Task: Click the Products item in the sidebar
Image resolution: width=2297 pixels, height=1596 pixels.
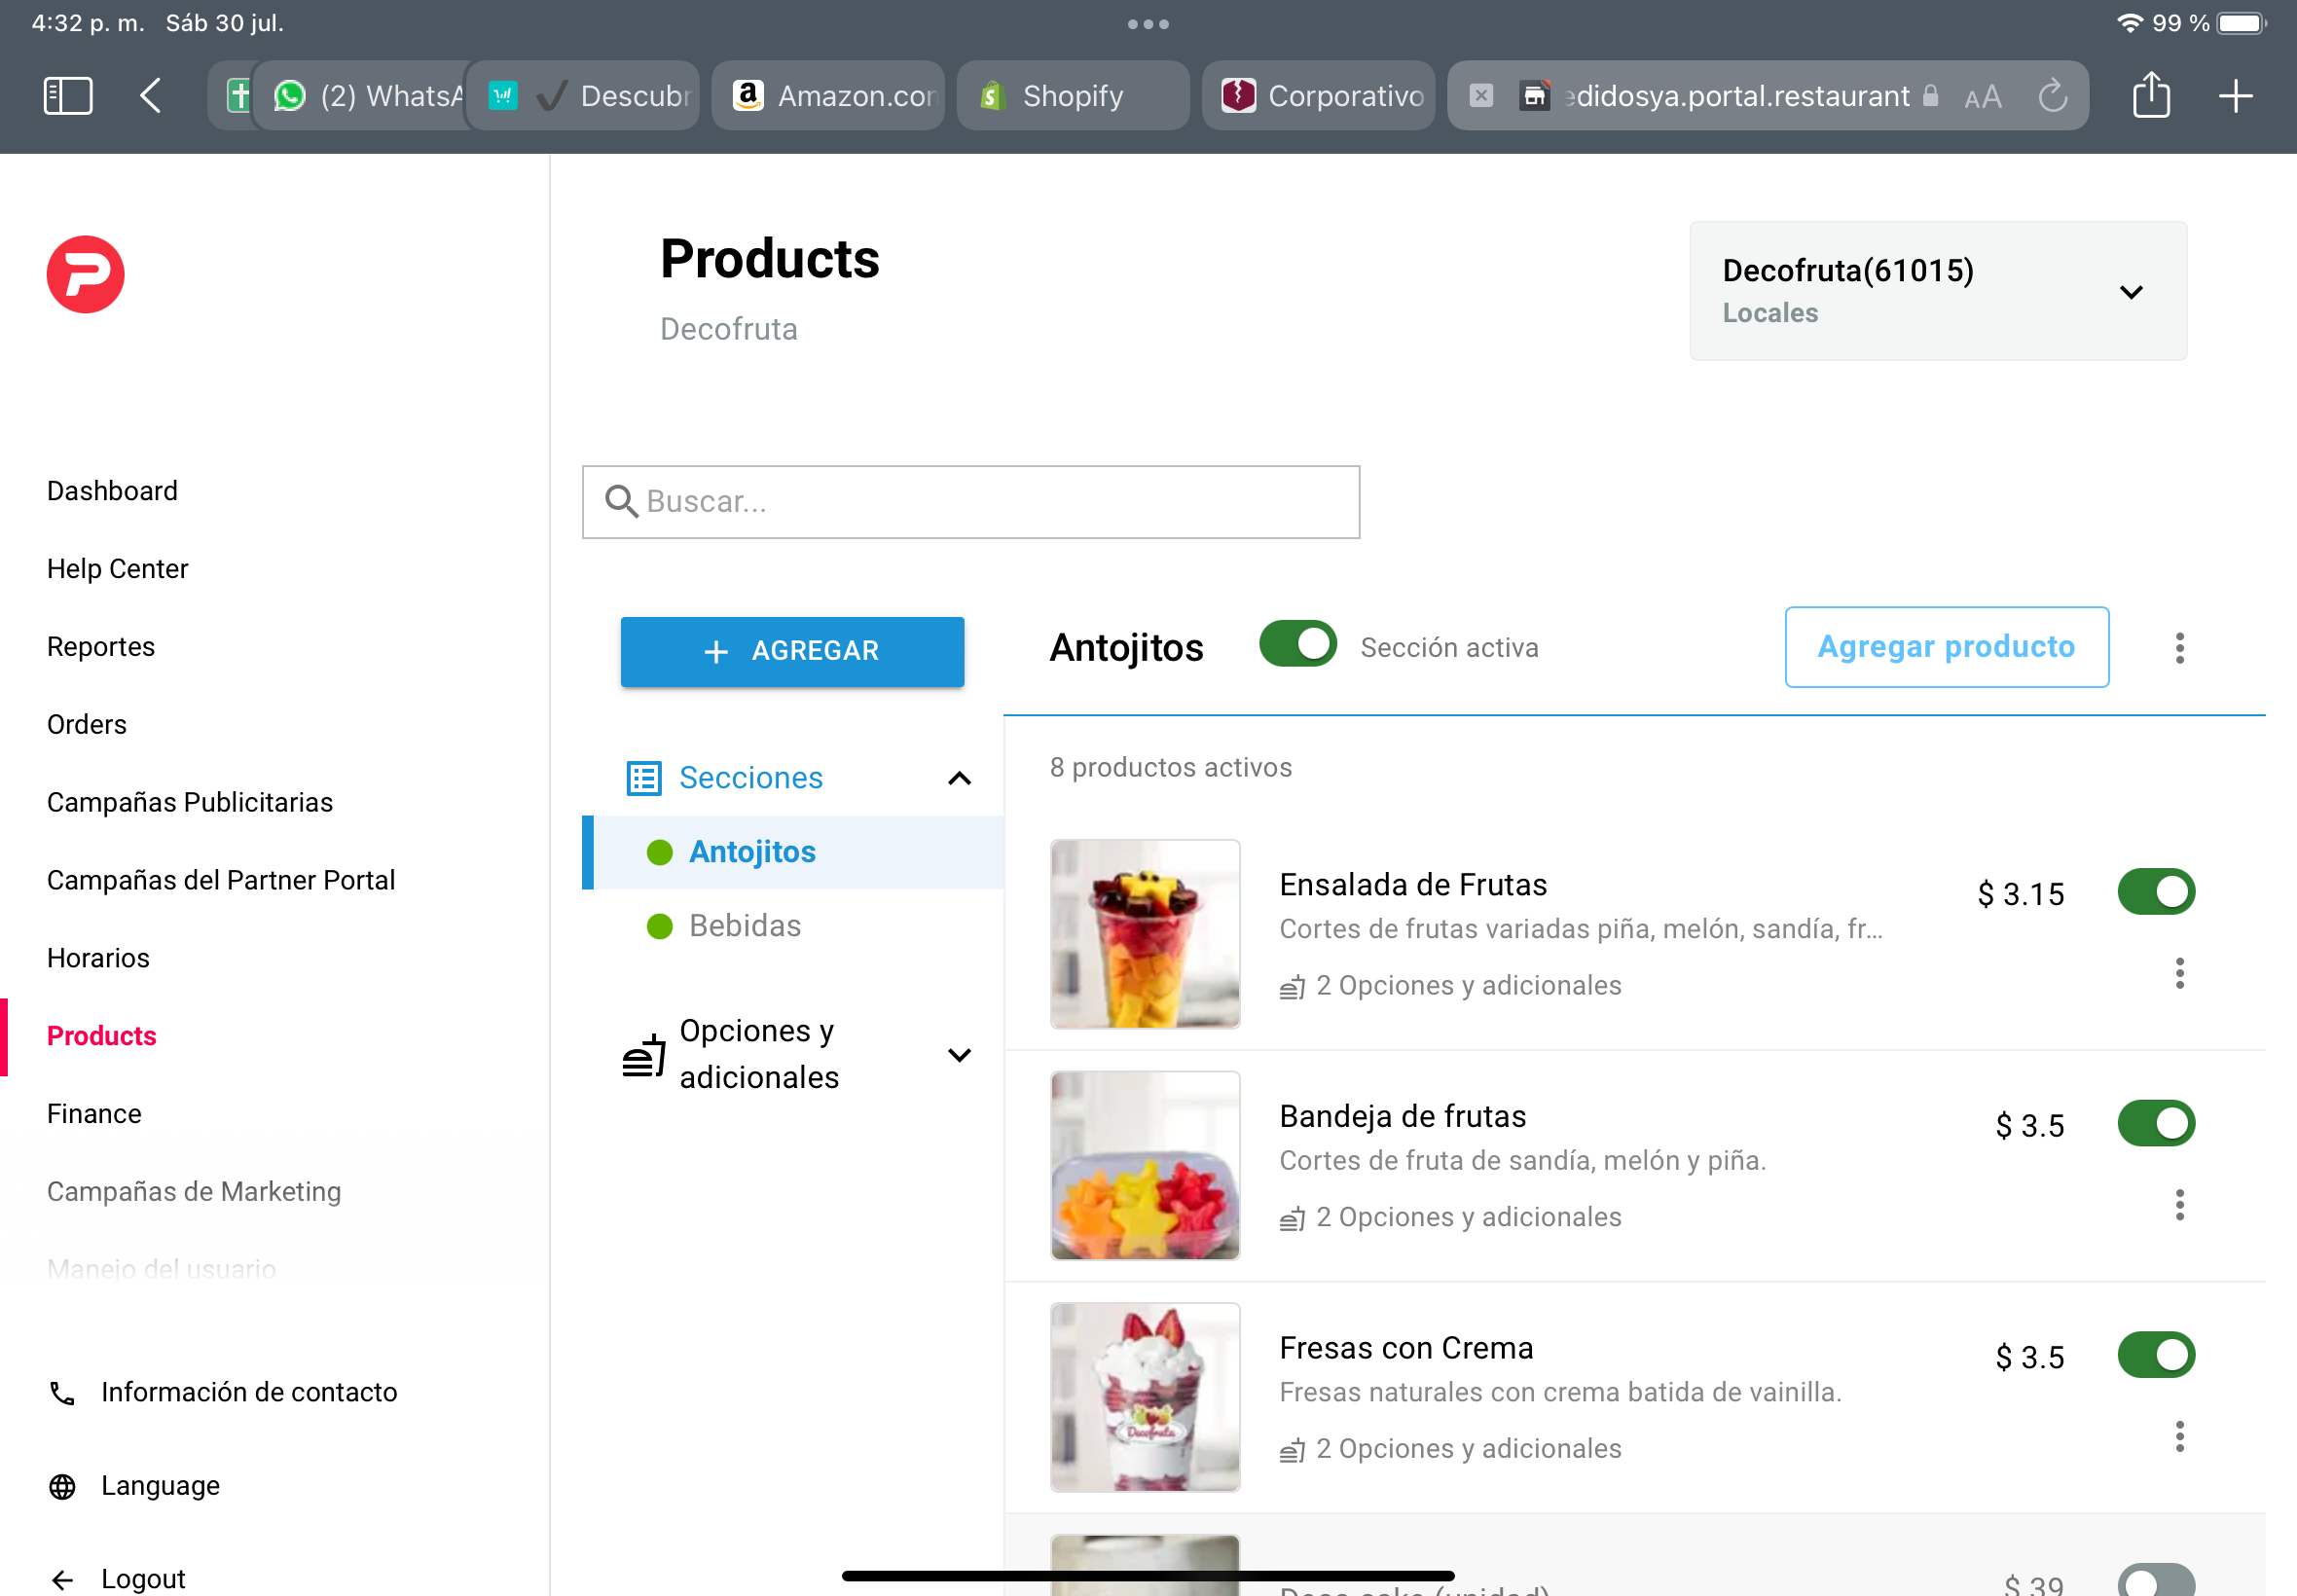Action: [101, 1036]
